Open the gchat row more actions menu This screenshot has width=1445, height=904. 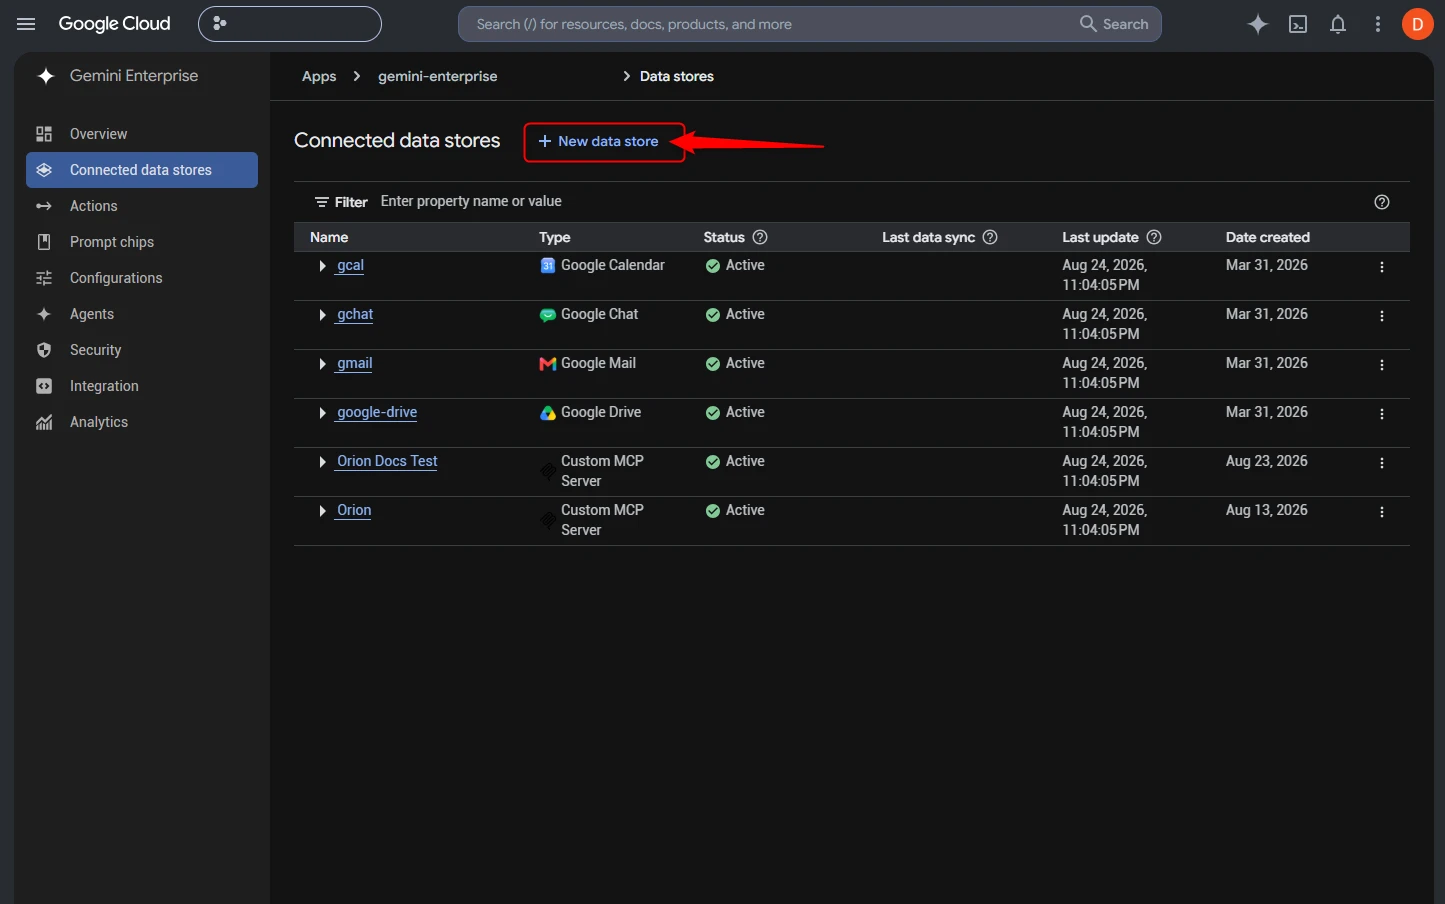point(1382,316)
